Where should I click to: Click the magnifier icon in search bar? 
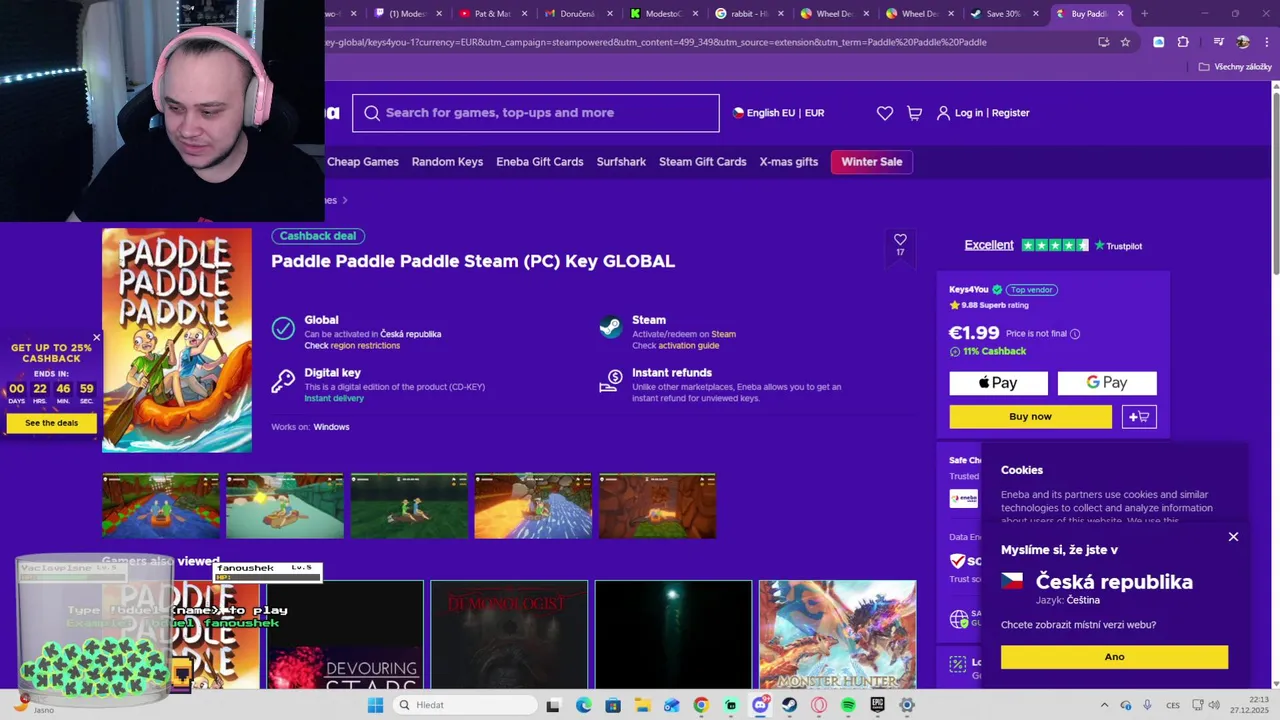click(x=372, y=113)
